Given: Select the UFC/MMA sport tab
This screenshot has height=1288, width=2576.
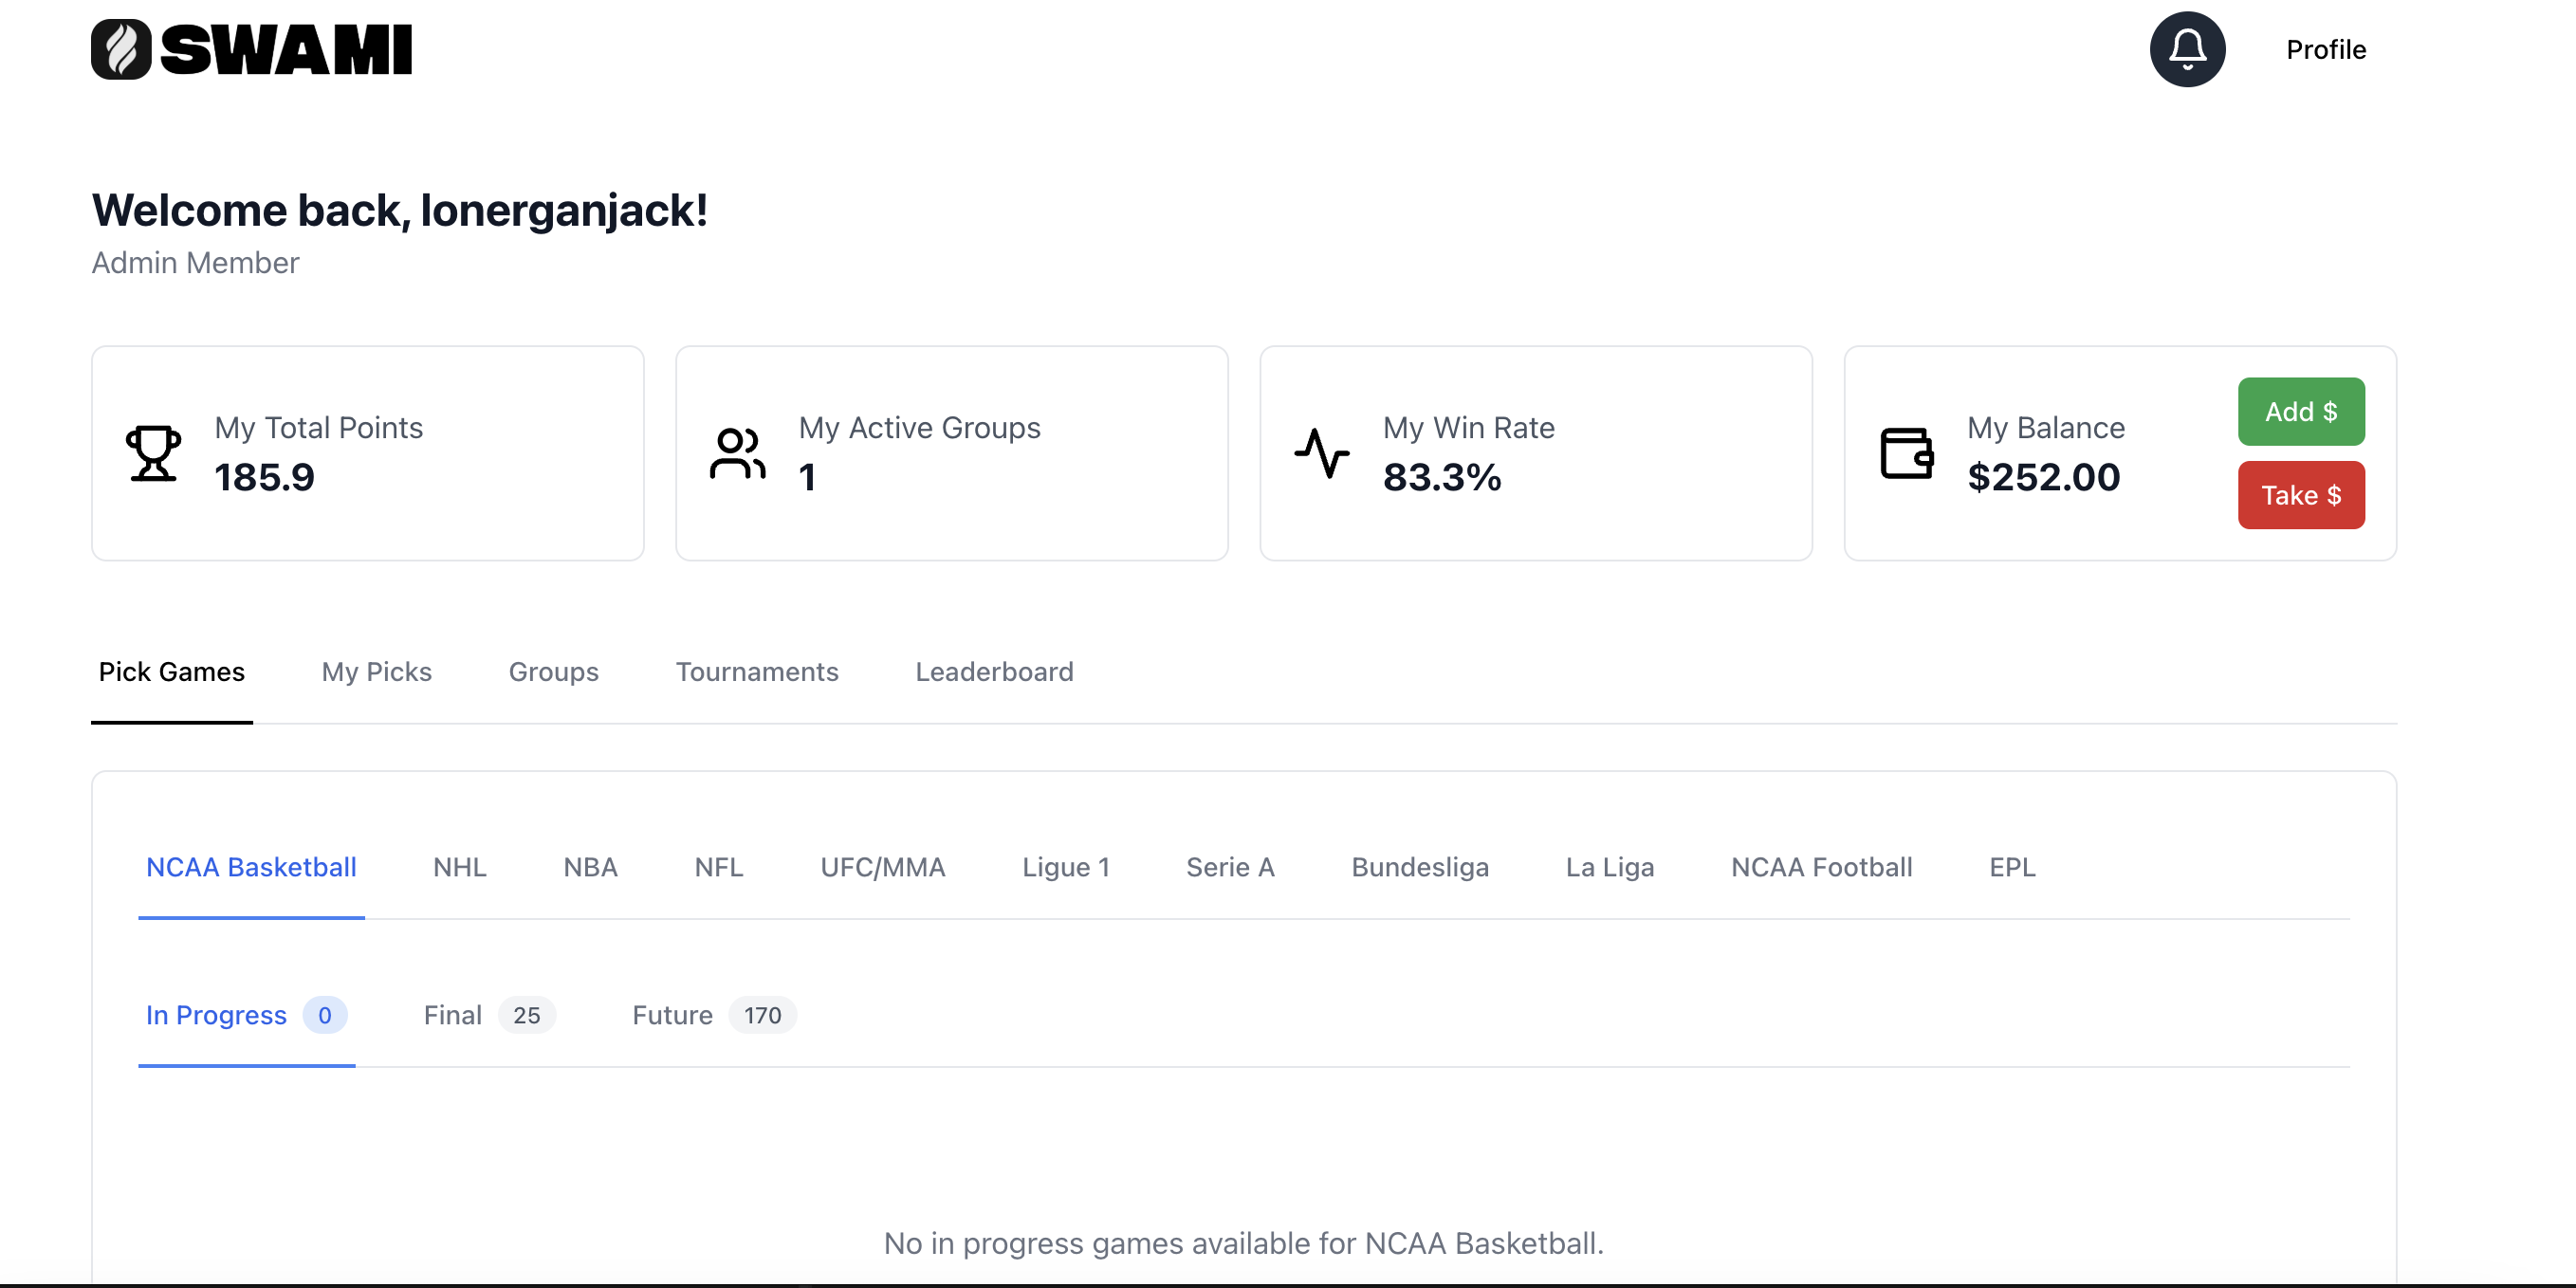Looking at the screenshot, I should [883, 867].
